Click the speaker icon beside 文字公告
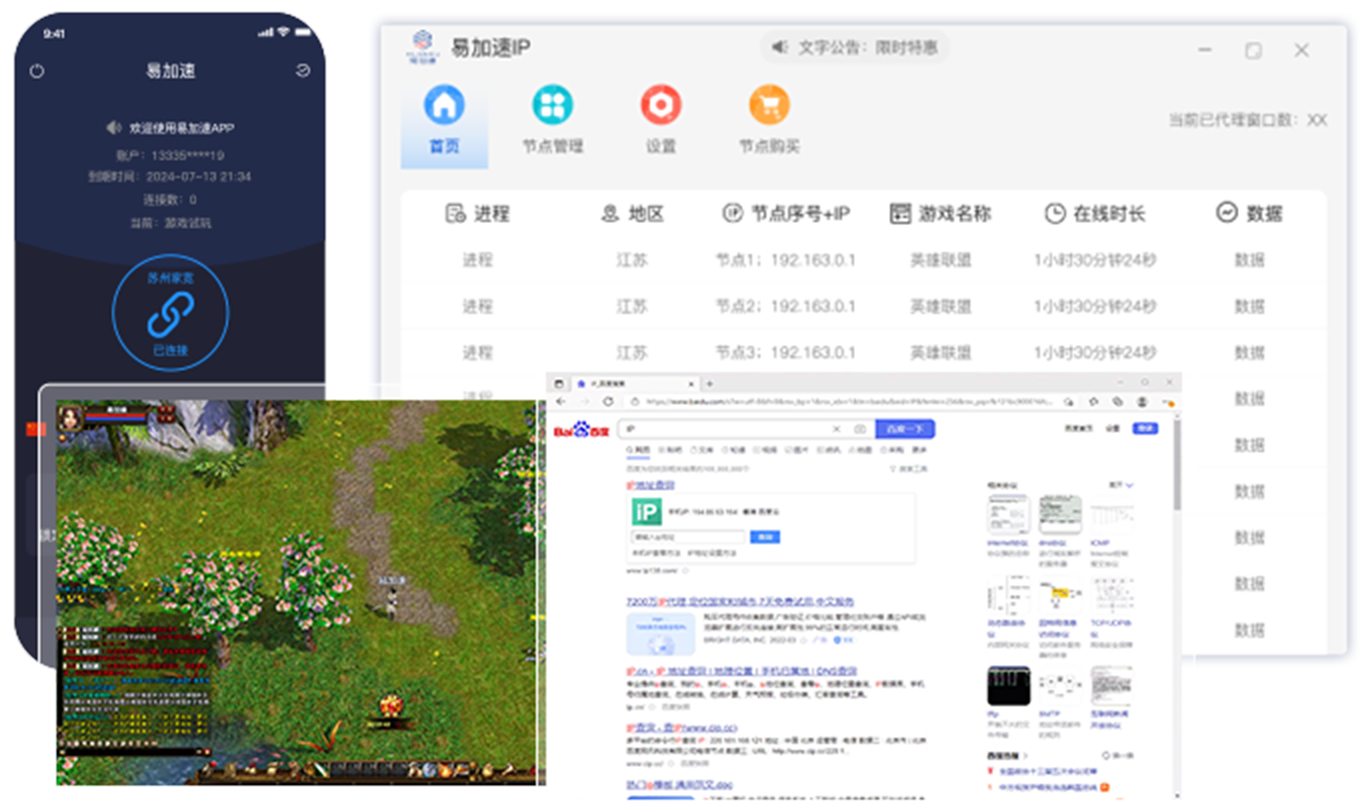This screenshot has width=1366, height=812. click(x=780, y=47)
